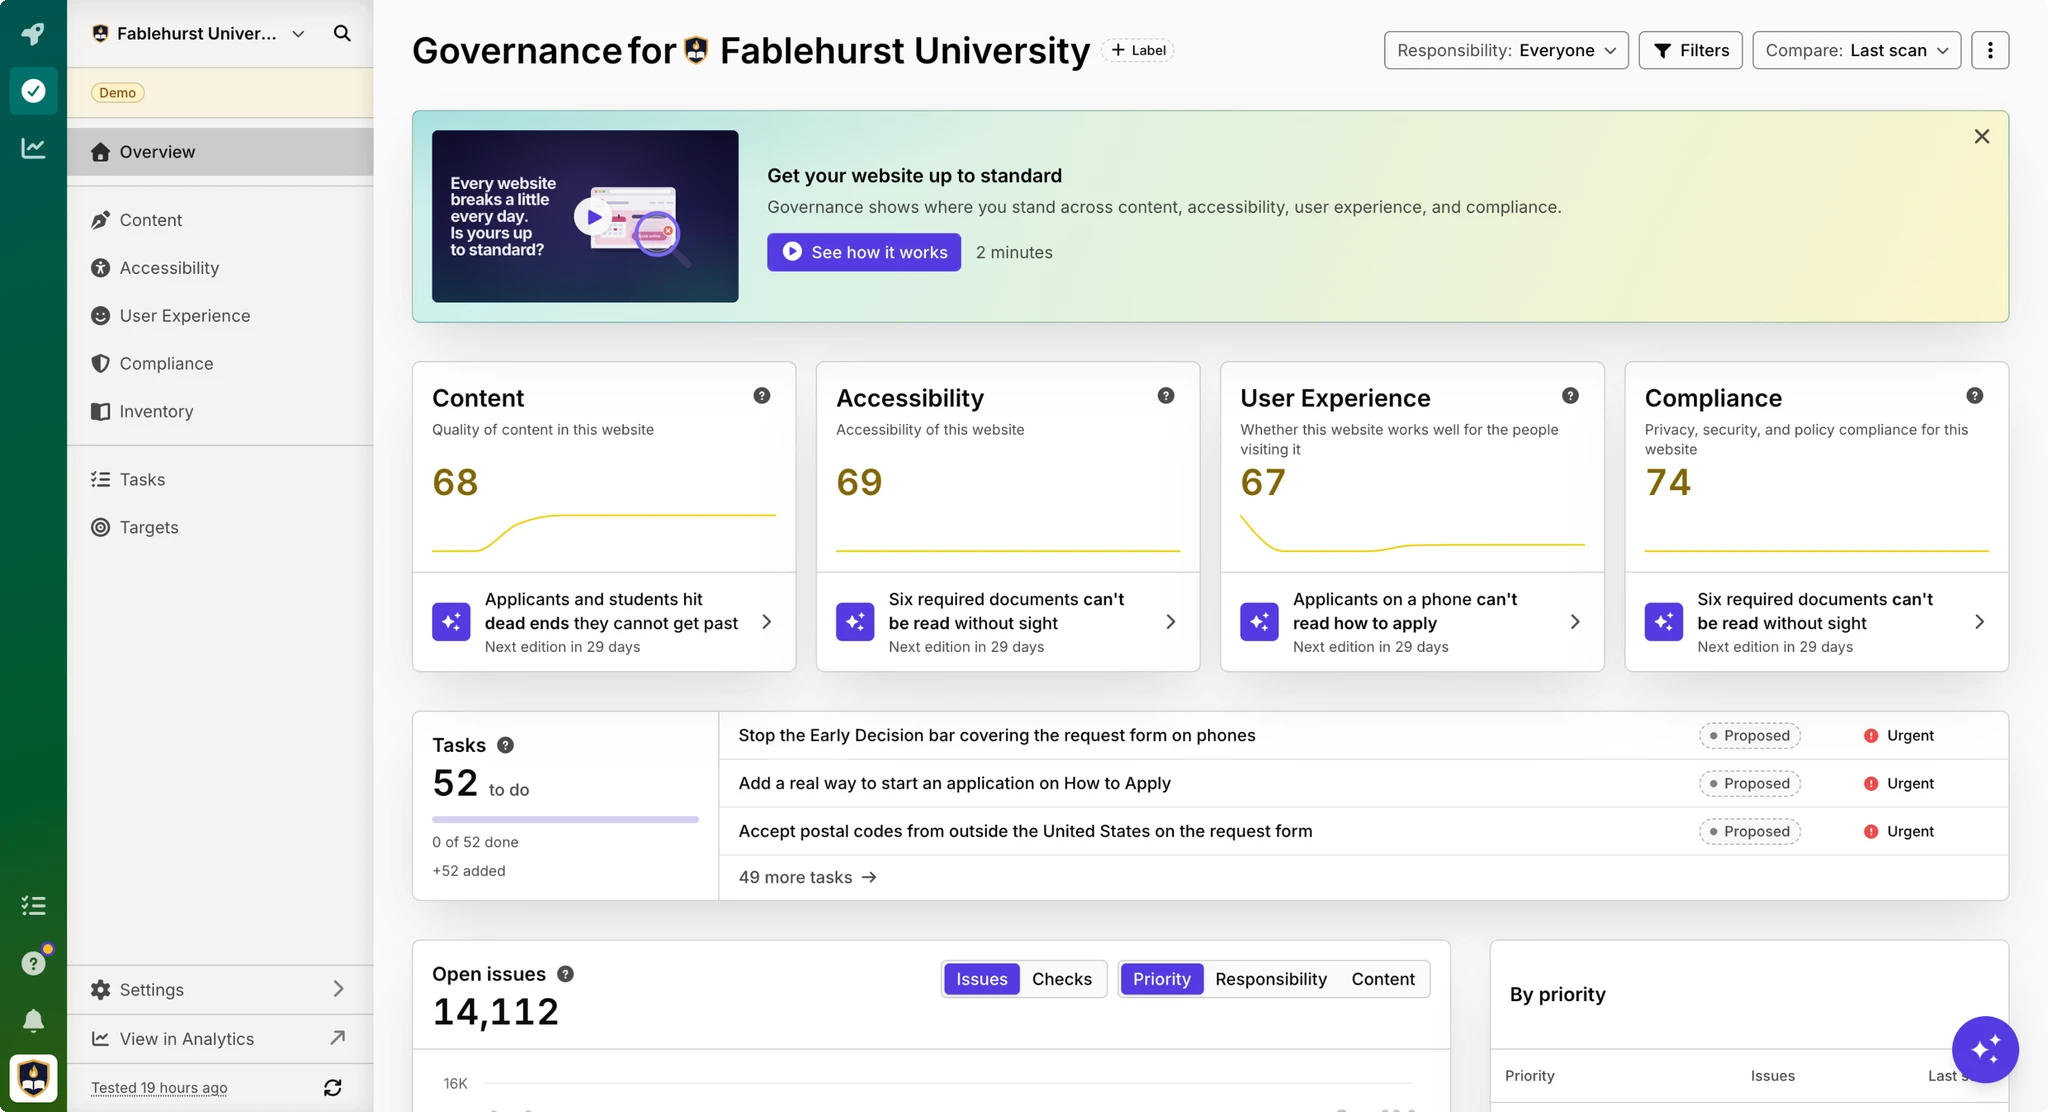2048x1112 pixels.
Task: Play the intro video thumbnail
Action: pos(585,216)
